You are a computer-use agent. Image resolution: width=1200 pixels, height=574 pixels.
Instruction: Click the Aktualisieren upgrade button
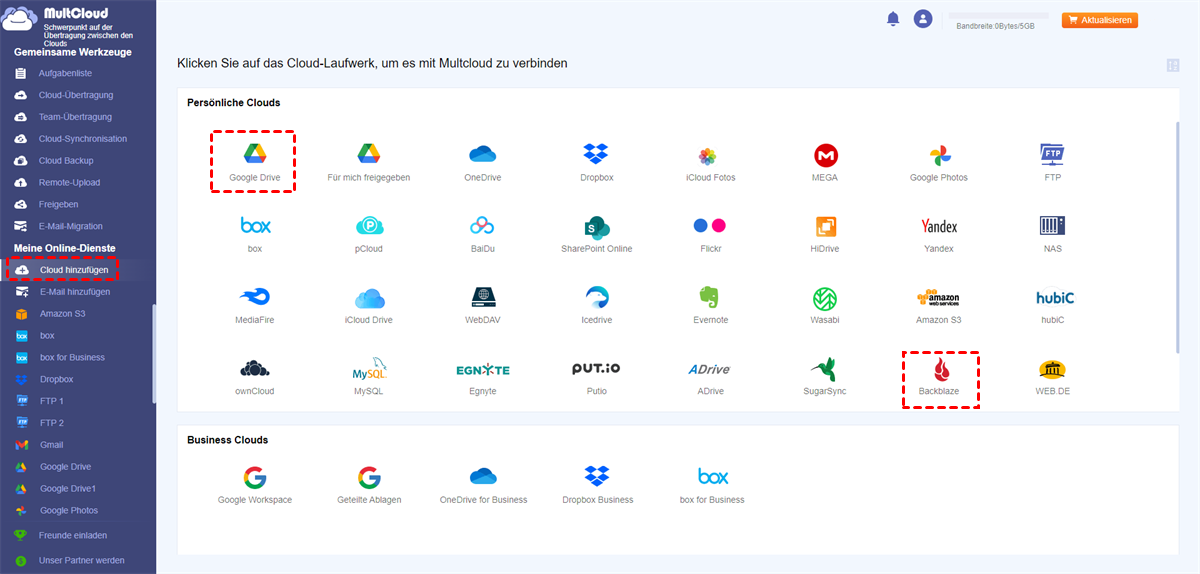[1100, 20]
